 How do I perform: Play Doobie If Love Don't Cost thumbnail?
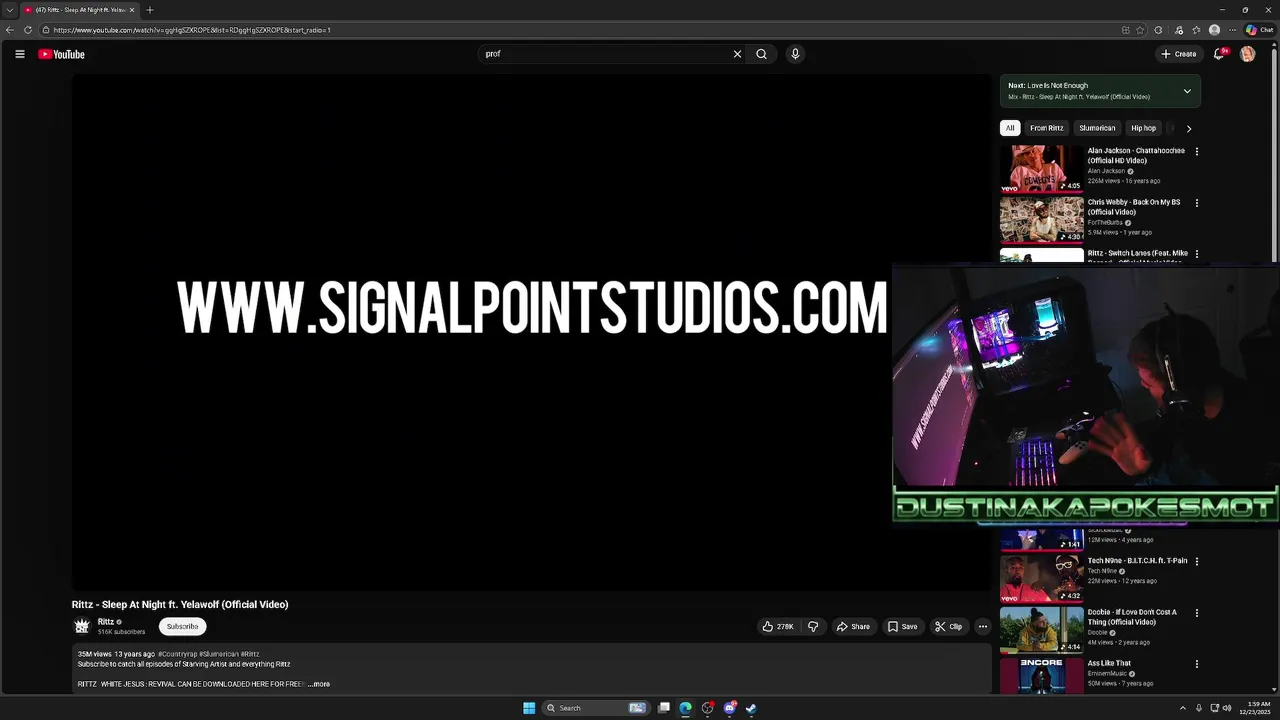click(x=1041, y=629)
